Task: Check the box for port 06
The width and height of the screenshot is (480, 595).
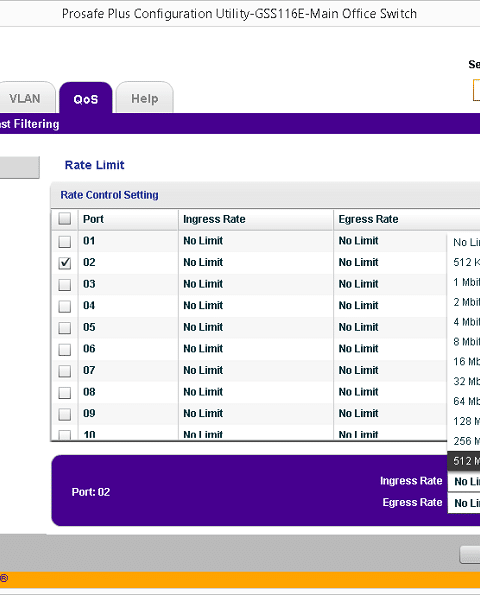Action: [65, 349]
